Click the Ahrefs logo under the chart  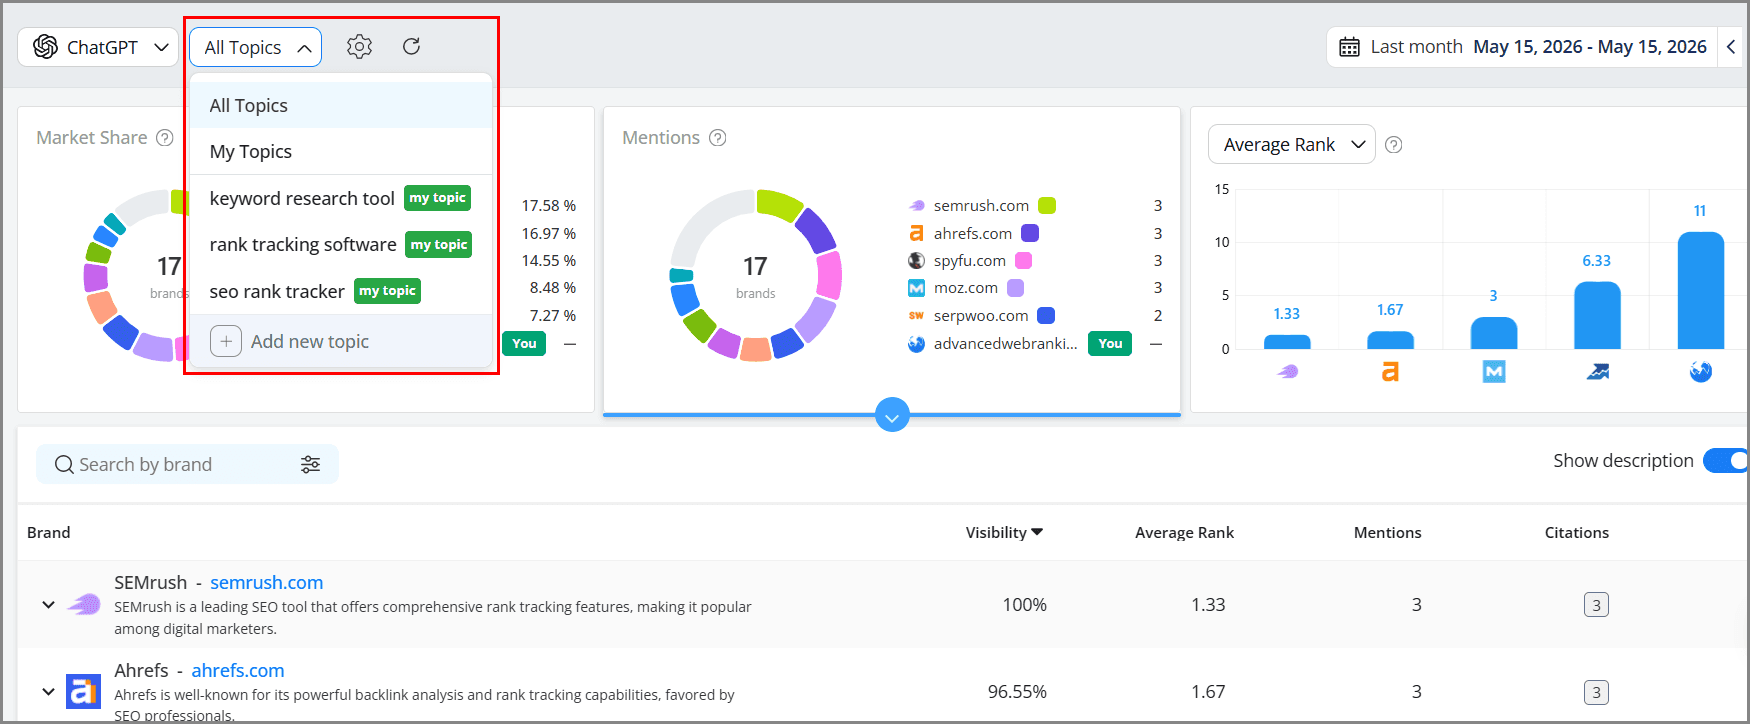coord(1390,372)
